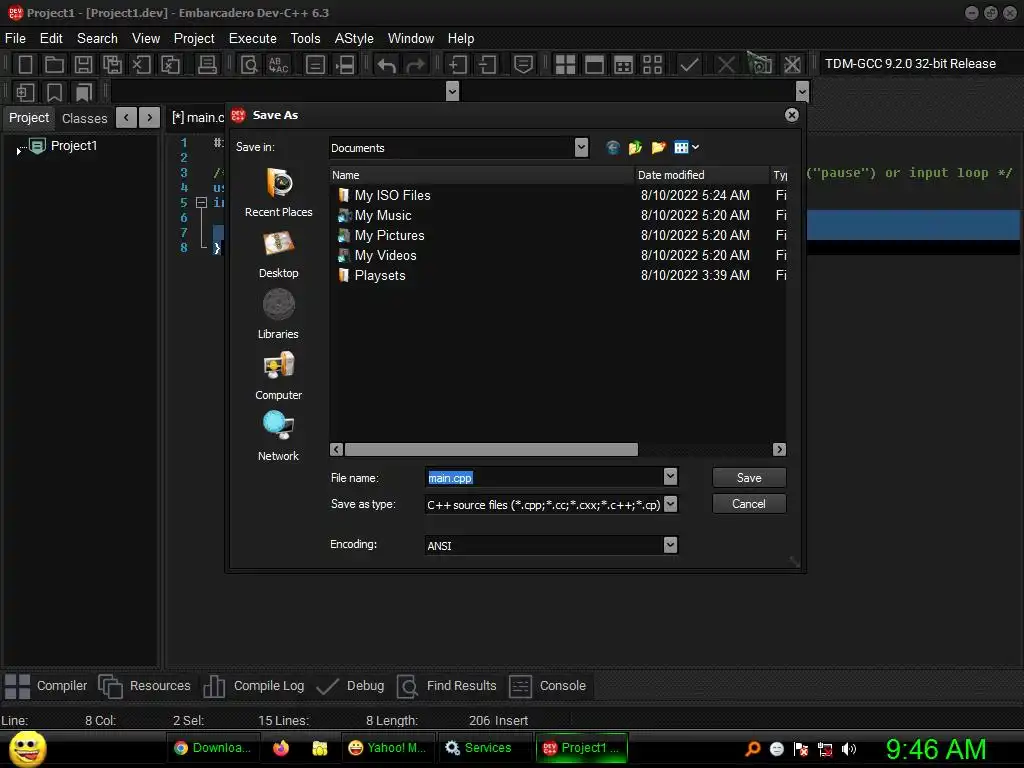
Task: Click the Find magnifier toolbar icon
Action: click(249, 64)
